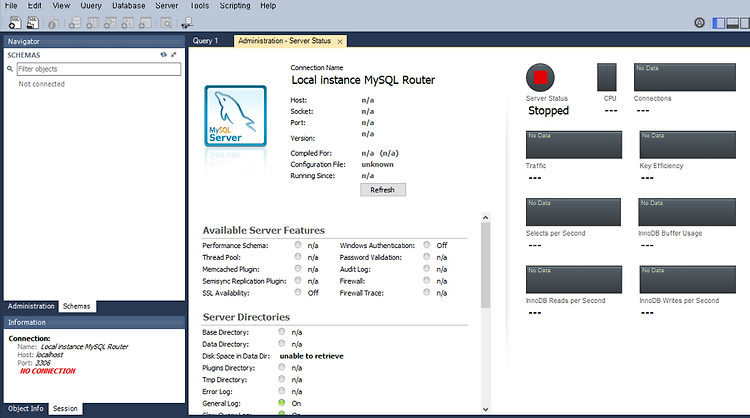Click the Performance Schema status indicator
The image size is (750, 418).
tap(298, 244)
